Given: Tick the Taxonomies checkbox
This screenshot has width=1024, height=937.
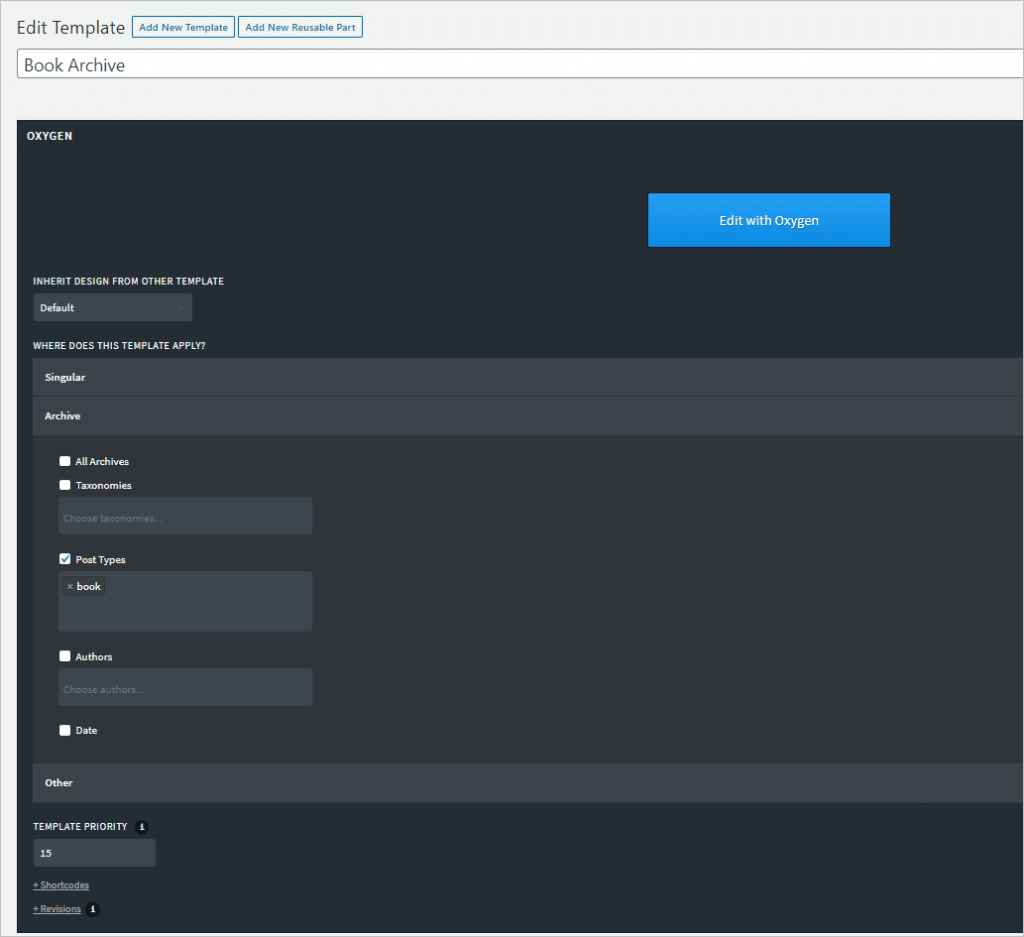Looking at the screenshot, I should [x=65, y=485].
